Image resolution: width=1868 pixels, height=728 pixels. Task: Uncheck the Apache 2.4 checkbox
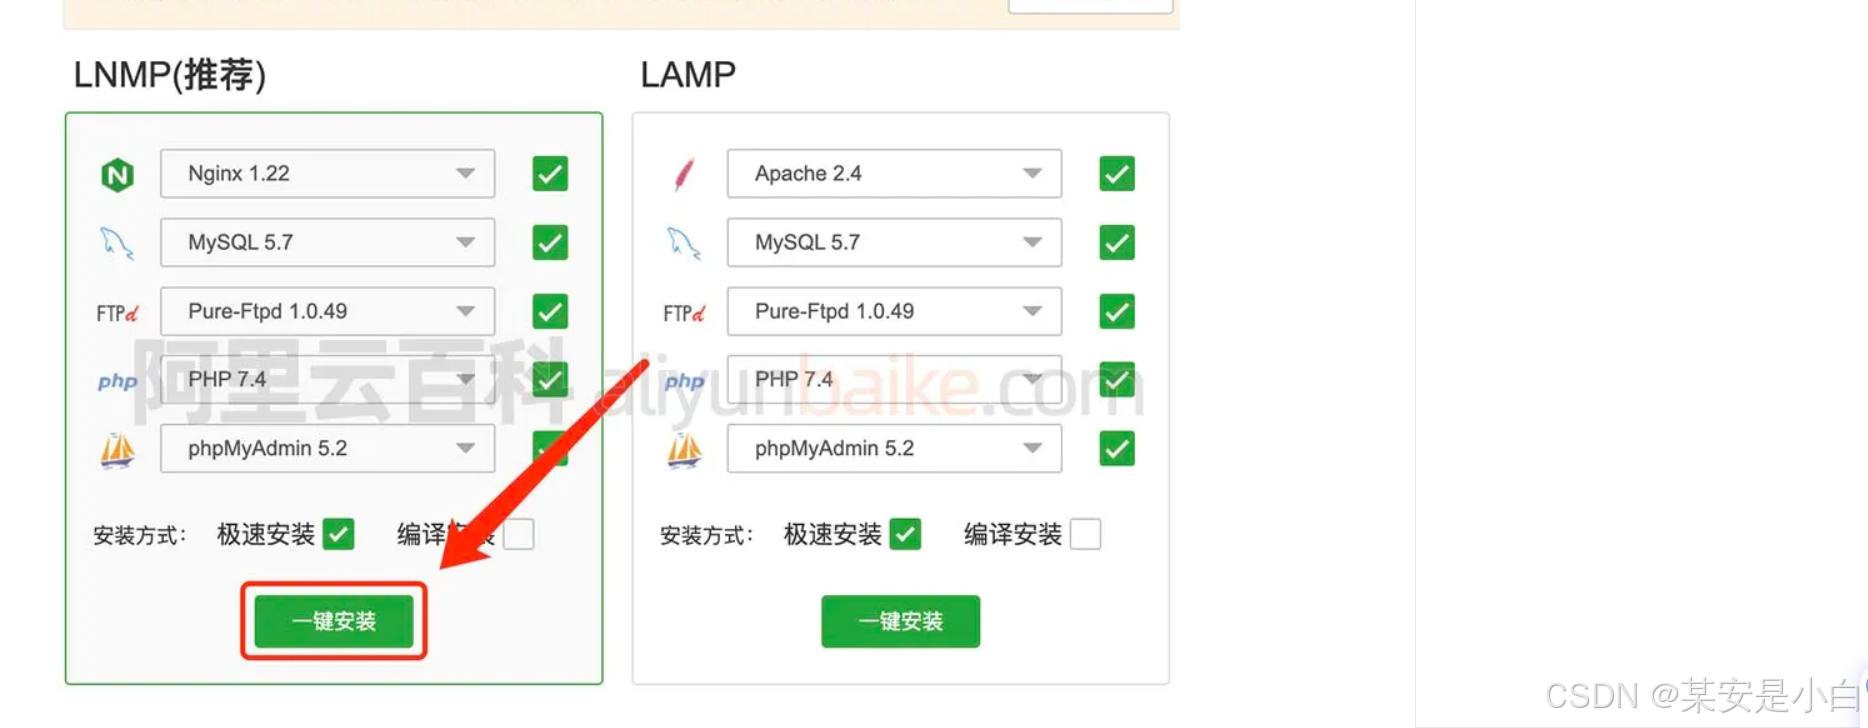pyautogui.click(x=1117, y=174)
